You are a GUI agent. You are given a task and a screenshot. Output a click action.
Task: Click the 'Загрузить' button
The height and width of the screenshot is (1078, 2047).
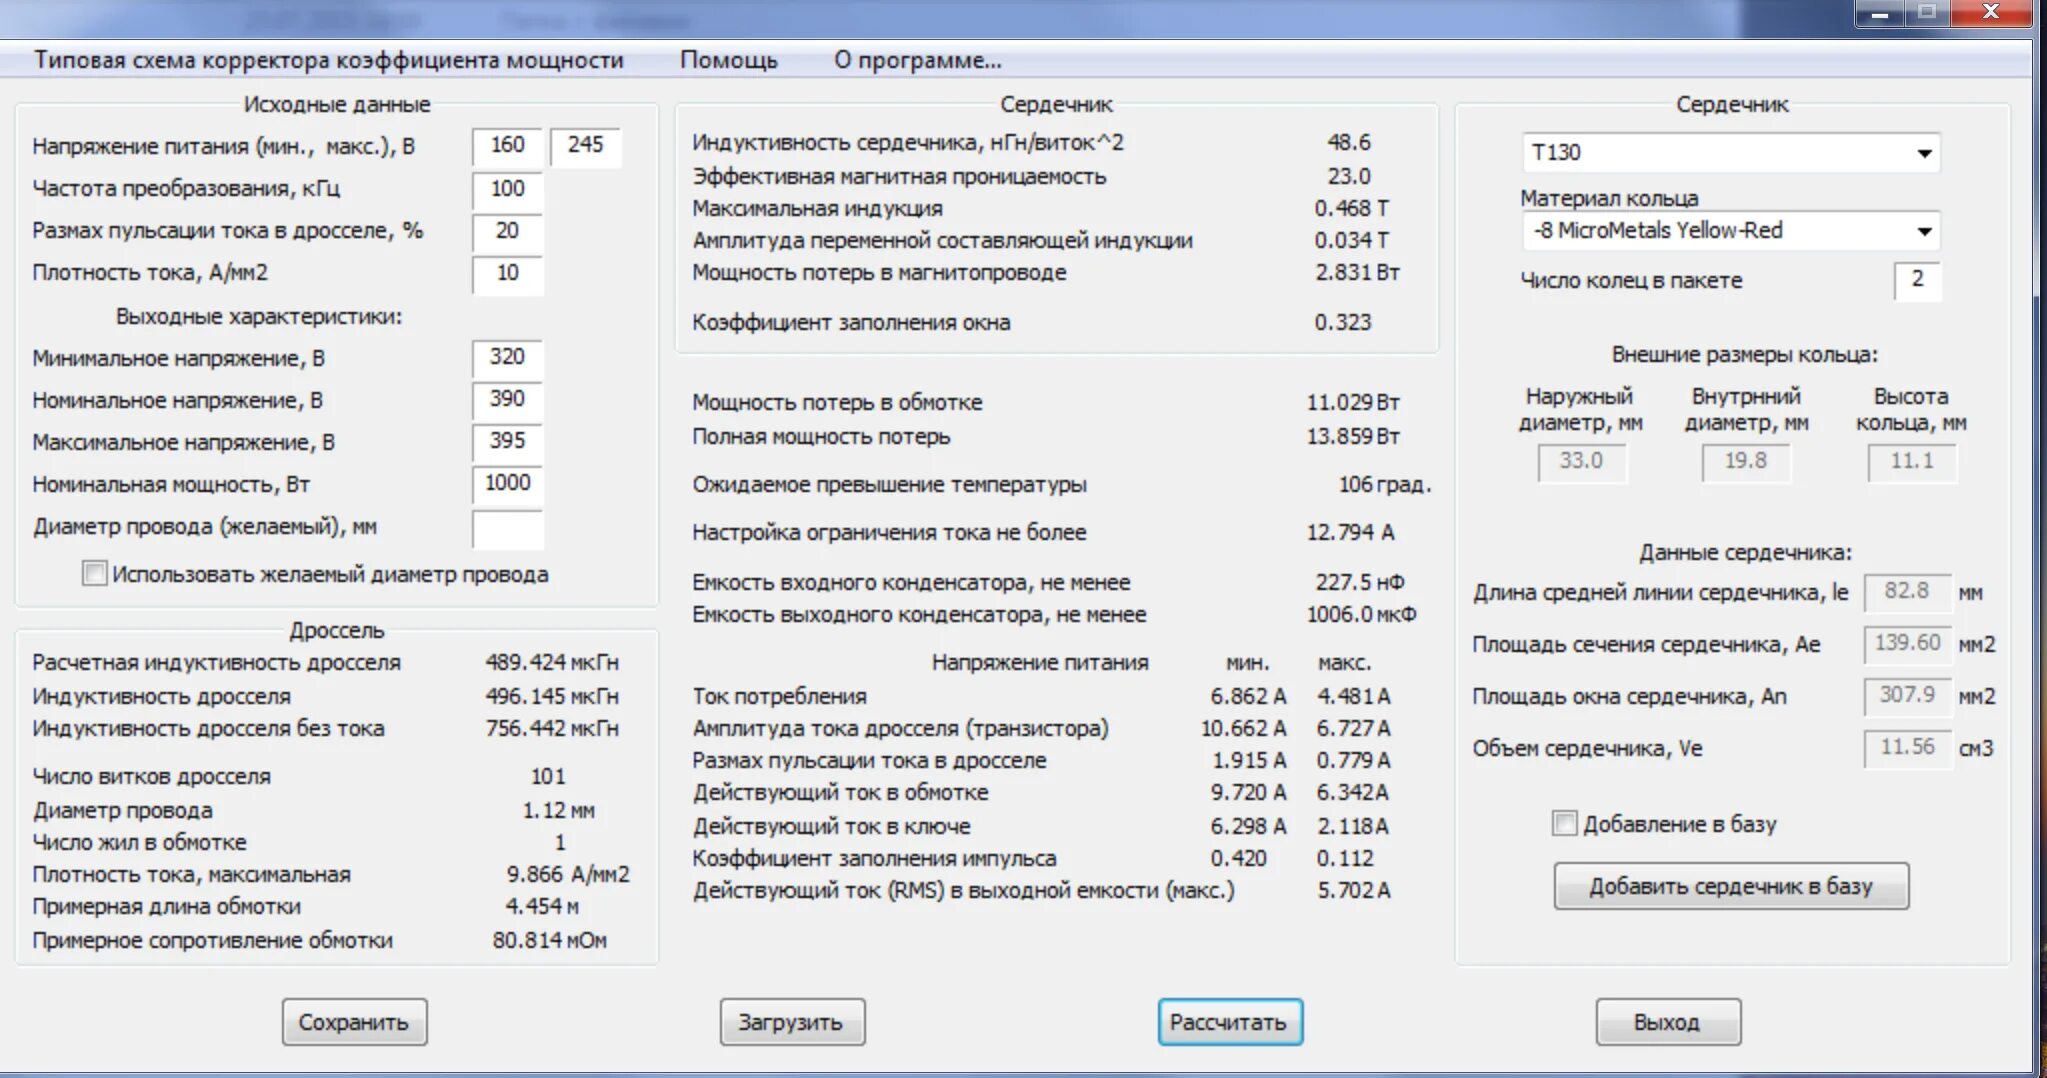pyautogui.click(x=792, y=1022)
